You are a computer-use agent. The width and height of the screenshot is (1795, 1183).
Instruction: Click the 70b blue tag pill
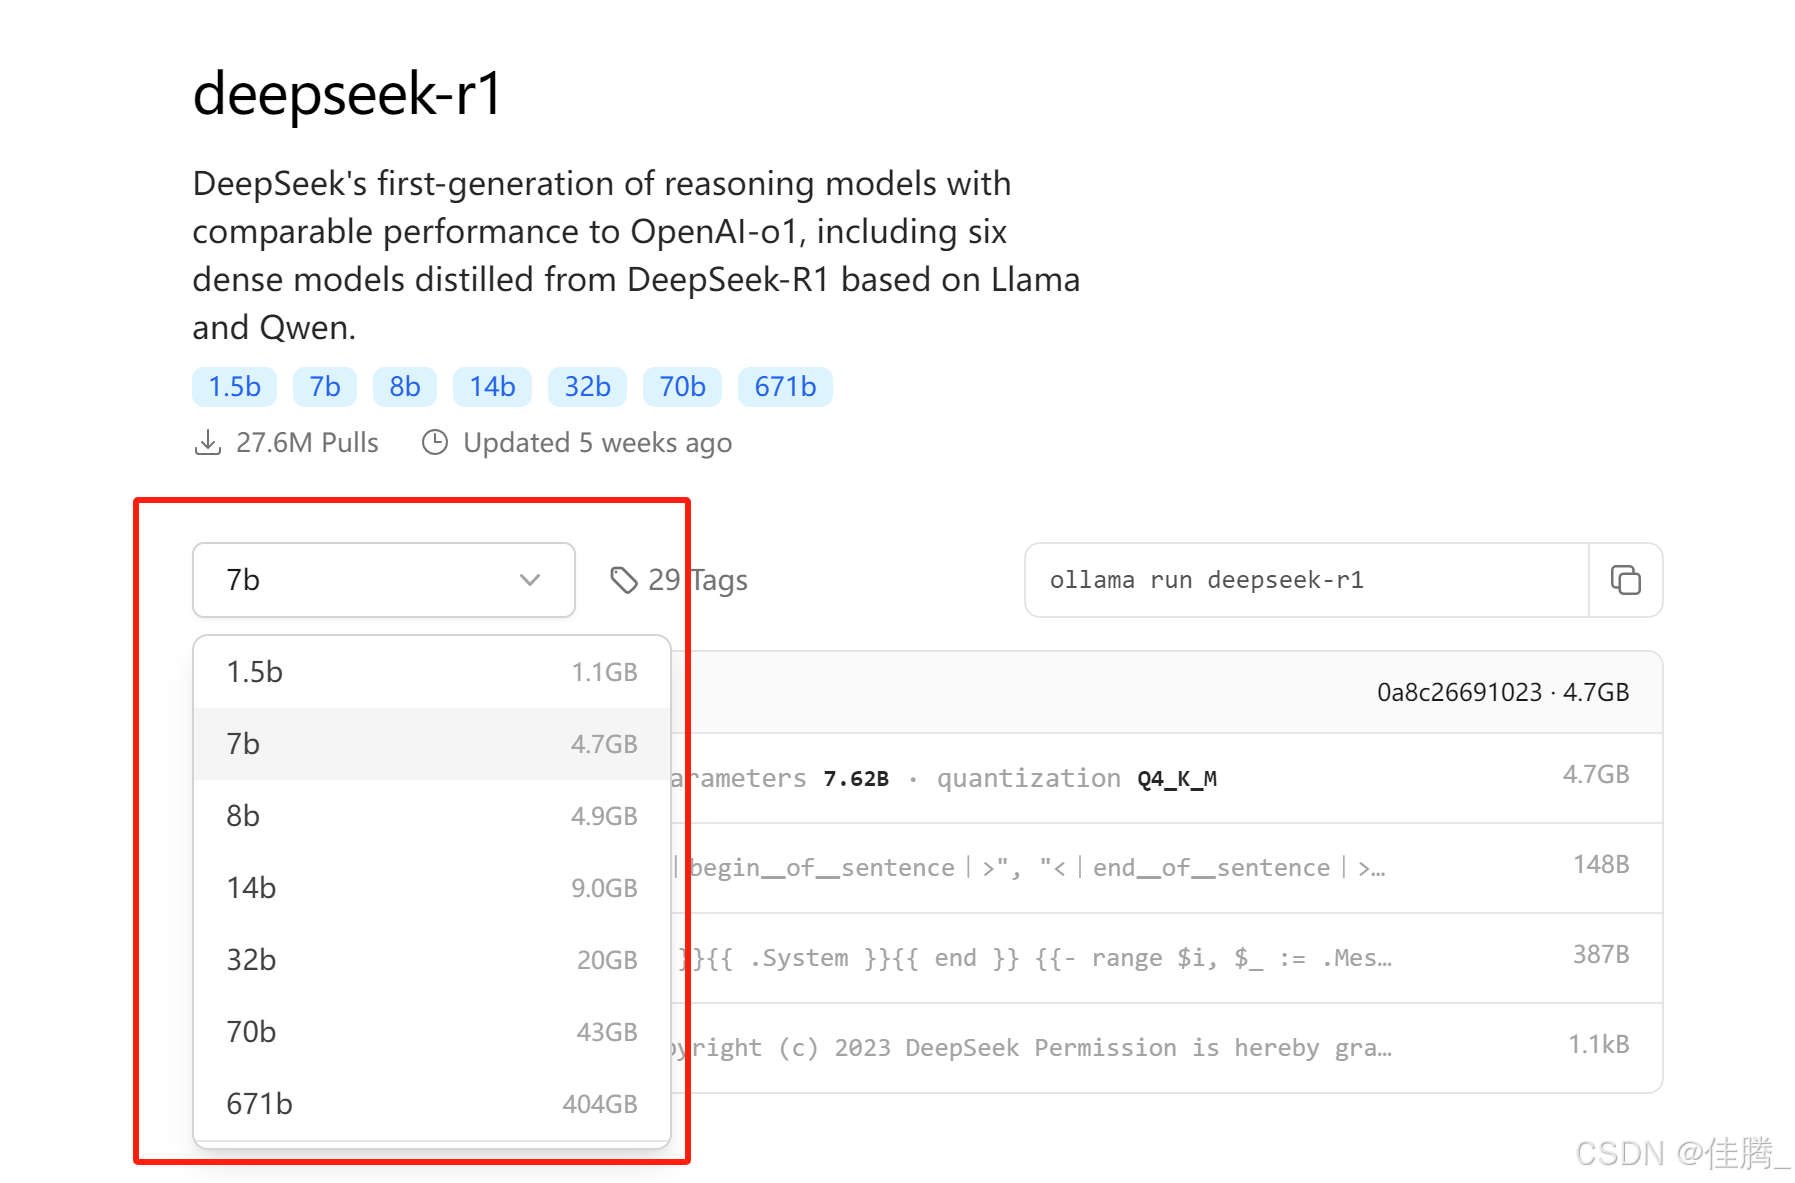click(x=682, y=387)
